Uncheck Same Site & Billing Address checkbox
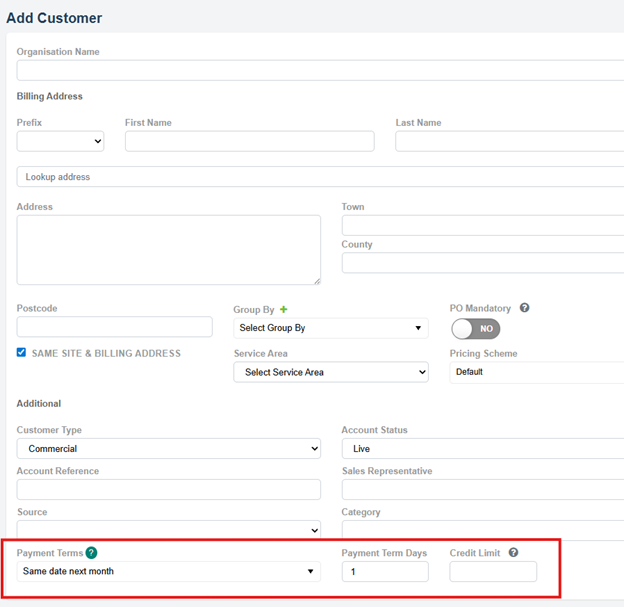Image resolution: width=624 pixels, height=607 pixels. click(22, 353)
